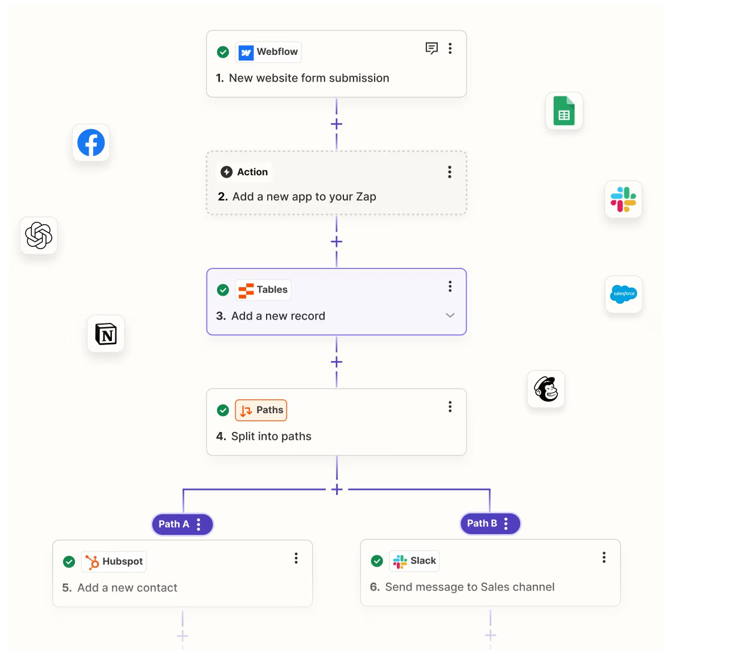745x650 pixels.
Task: Open the Notion app icon
Action: point(106,334)
